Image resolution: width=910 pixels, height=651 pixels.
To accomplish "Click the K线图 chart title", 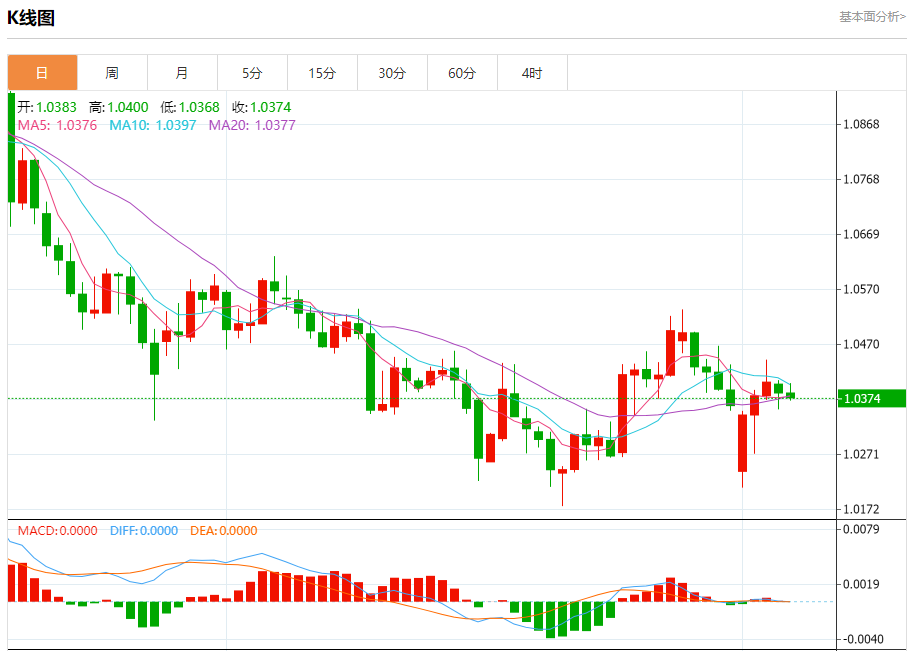I will click(x=31, y=18).
